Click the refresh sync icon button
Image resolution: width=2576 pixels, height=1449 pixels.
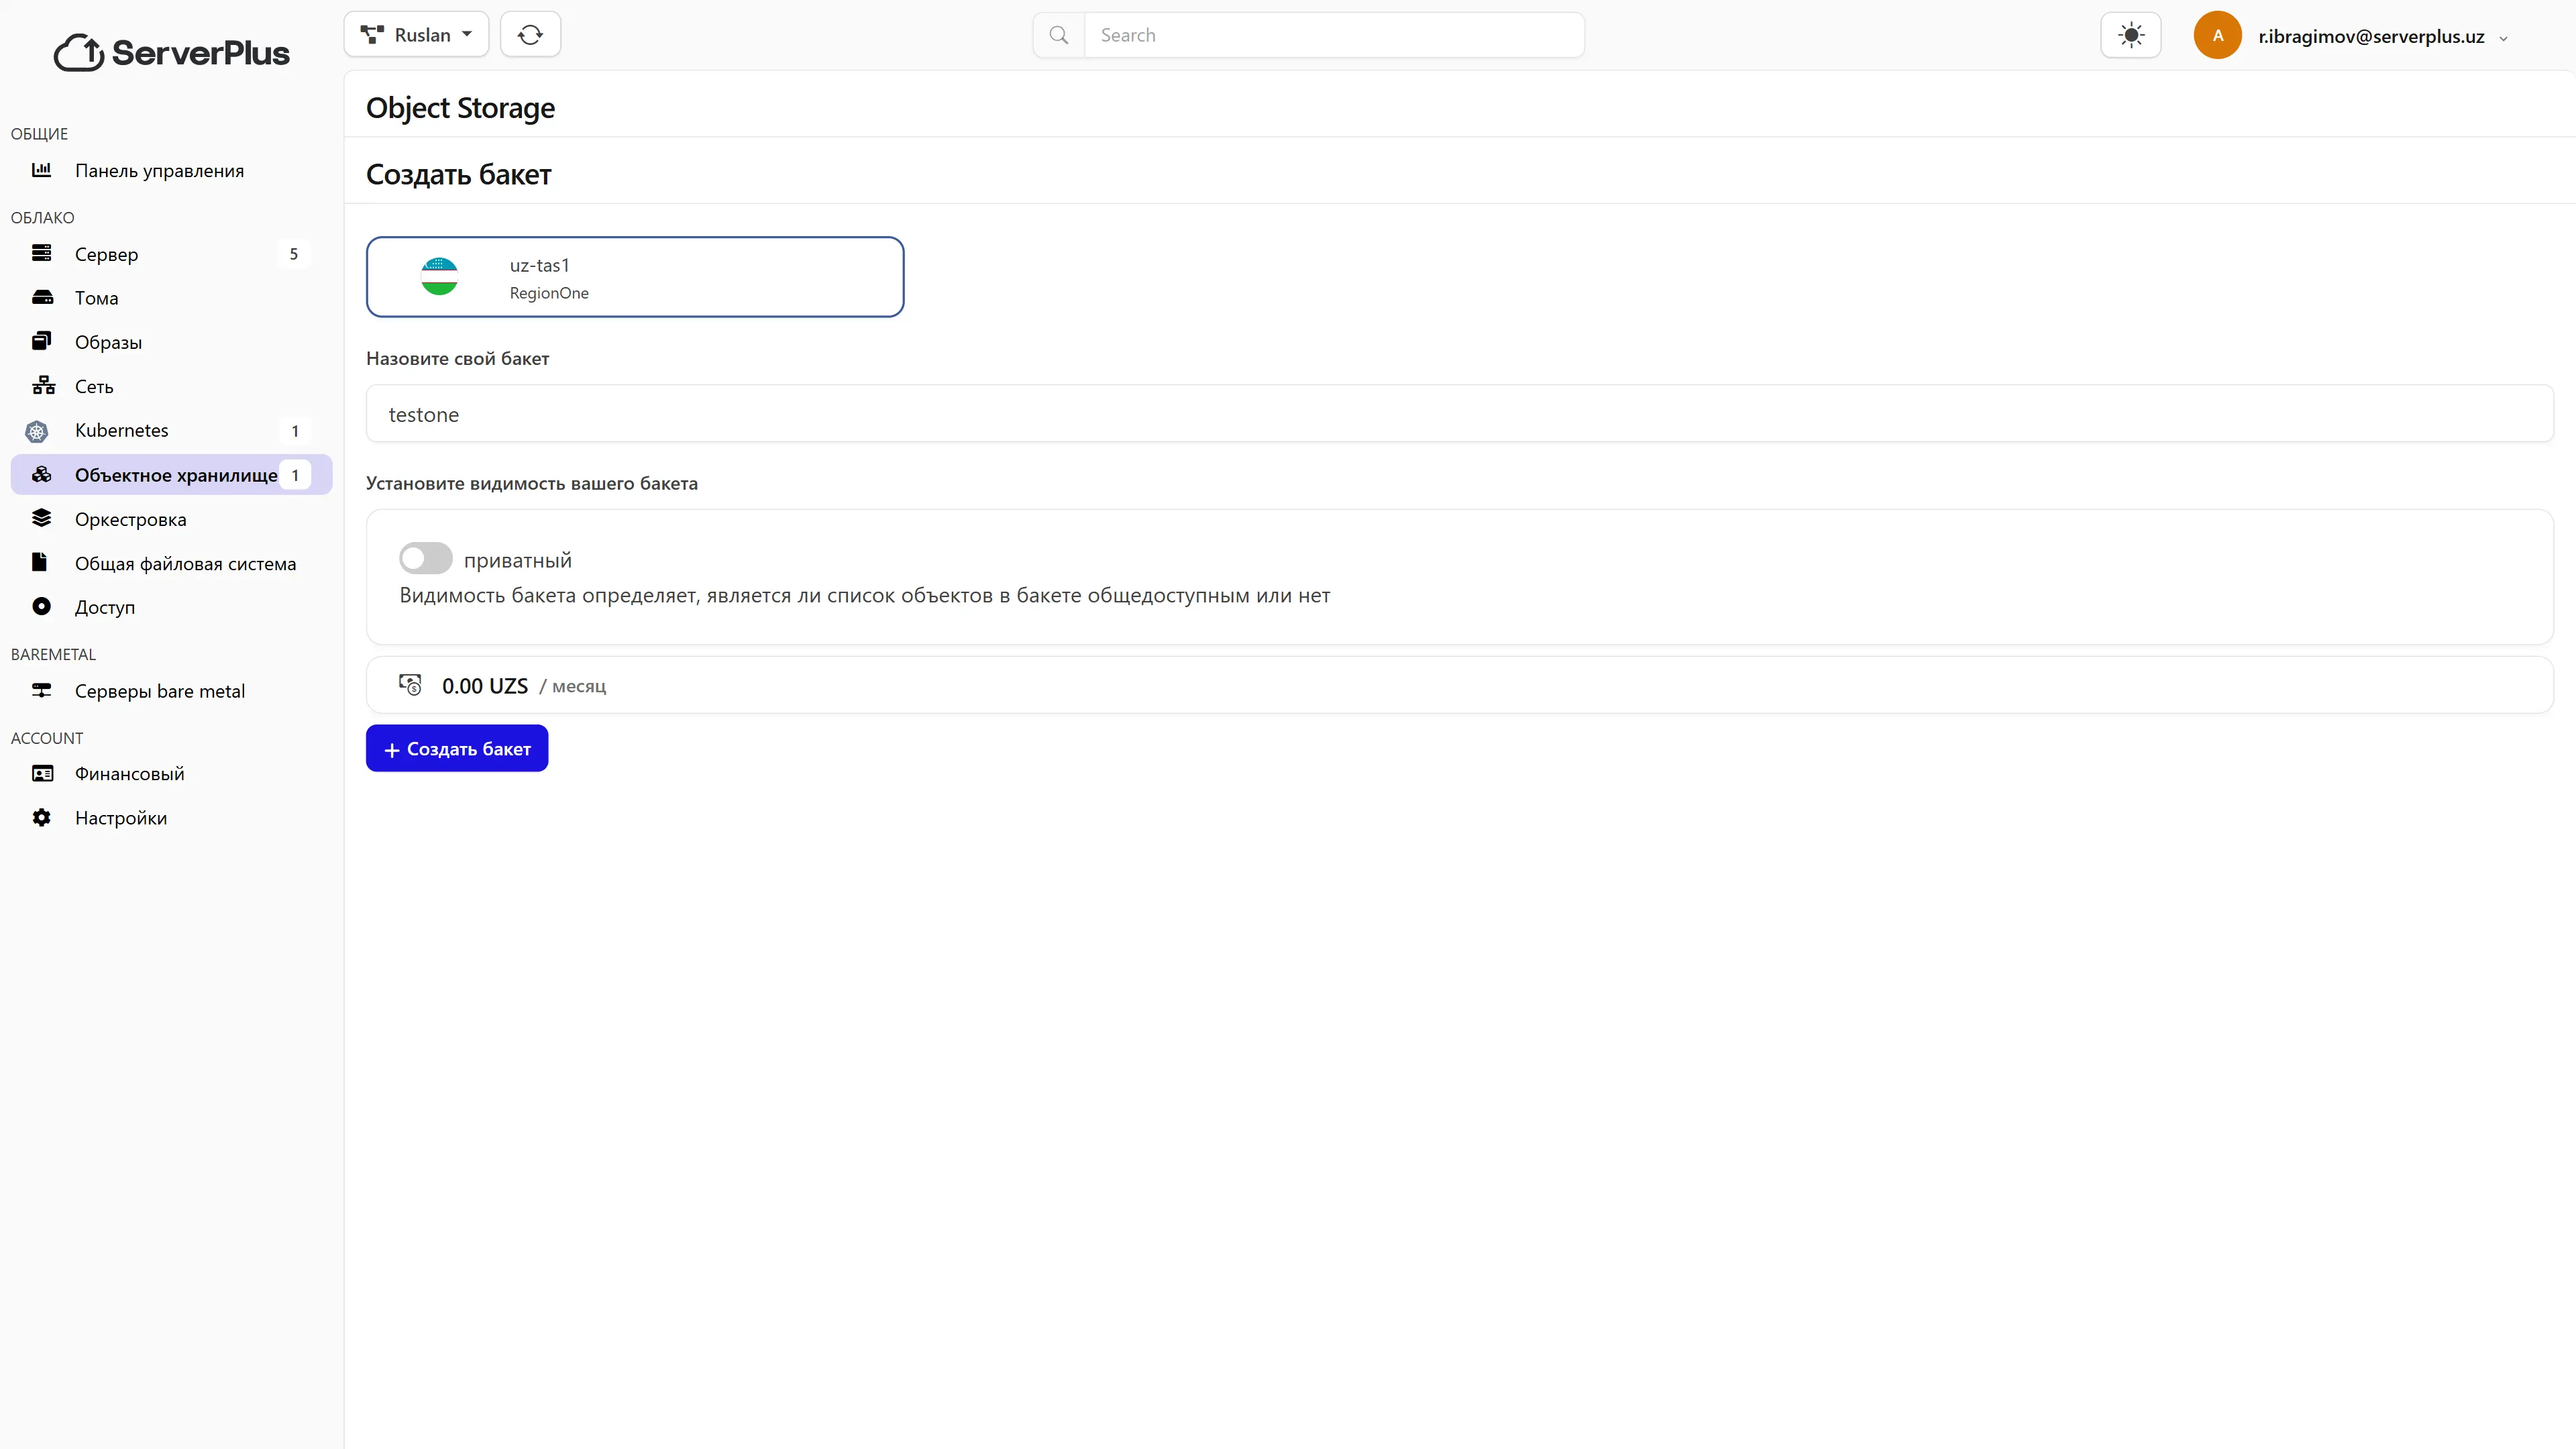pos(530,35)
